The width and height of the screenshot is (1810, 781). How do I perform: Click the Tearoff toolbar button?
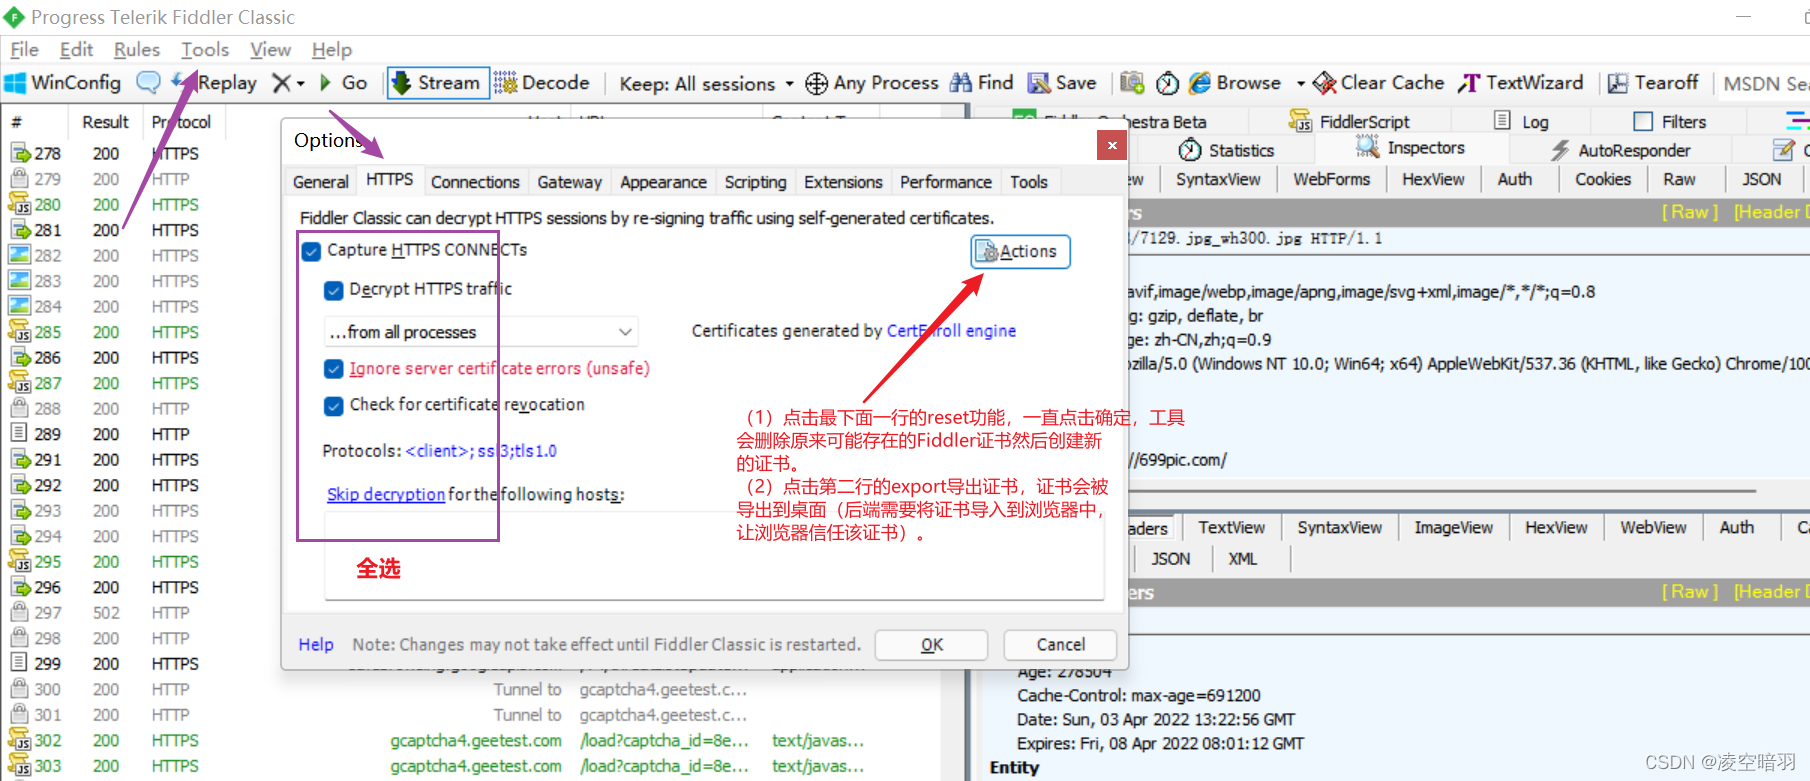(x=1653, y=83)
